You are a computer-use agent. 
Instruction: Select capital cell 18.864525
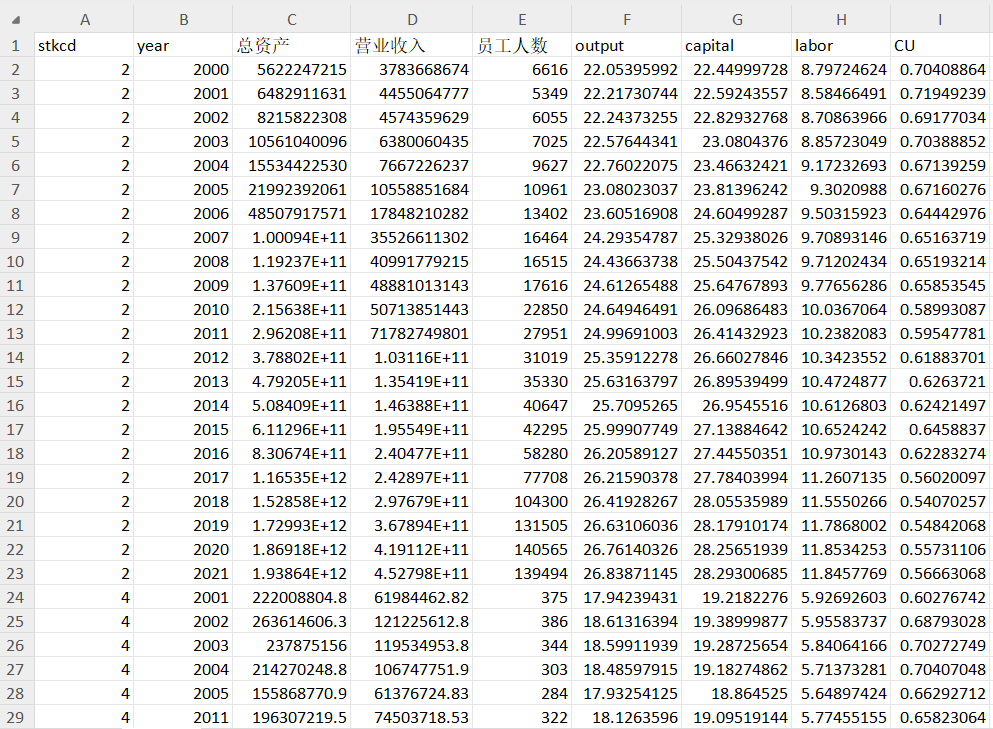(737, 694)
